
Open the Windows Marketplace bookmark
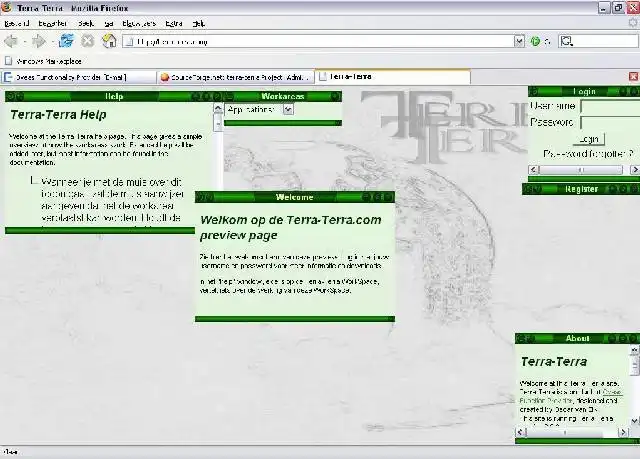point(43,61)
